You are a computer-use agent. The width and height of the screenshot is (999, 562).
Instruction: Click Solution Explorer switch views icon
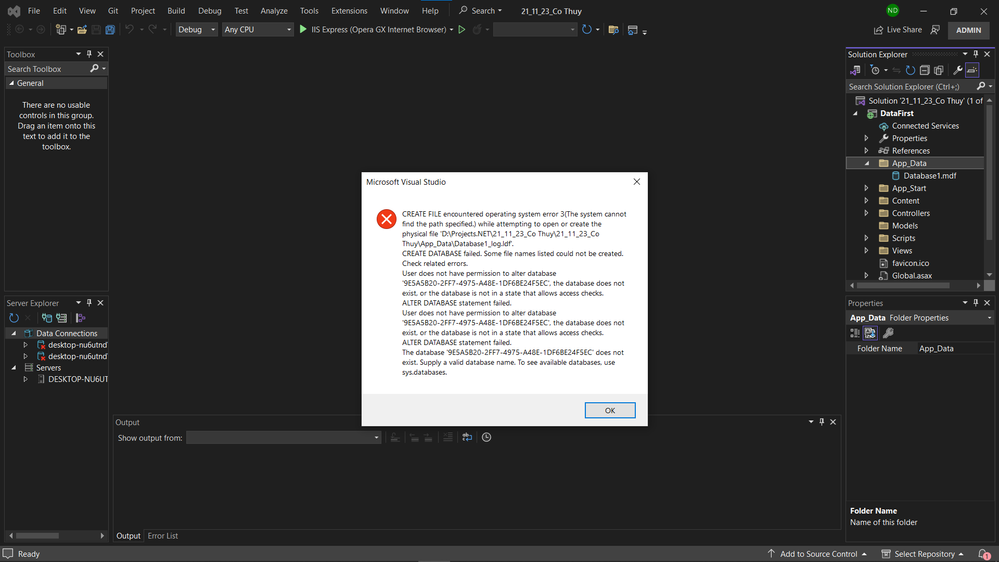click(855, 70)
